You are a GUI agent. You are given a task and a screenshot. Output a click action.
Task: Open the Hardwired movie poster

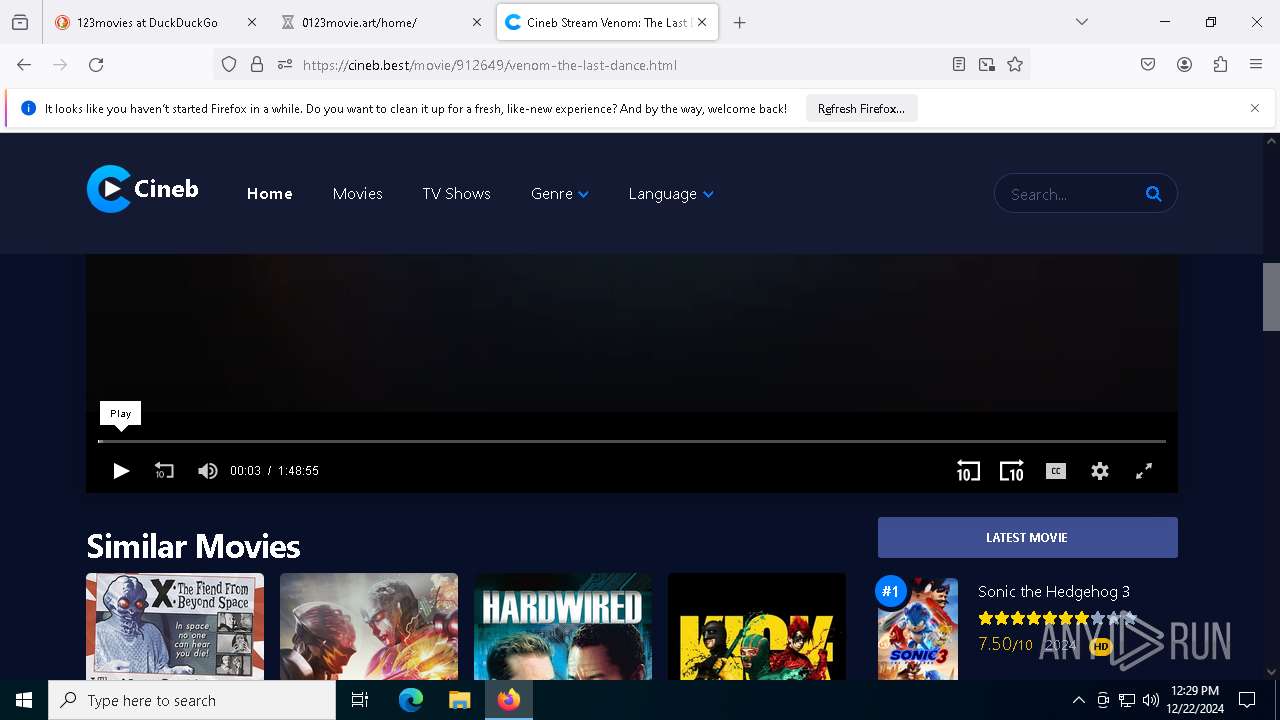pos(563,626)
